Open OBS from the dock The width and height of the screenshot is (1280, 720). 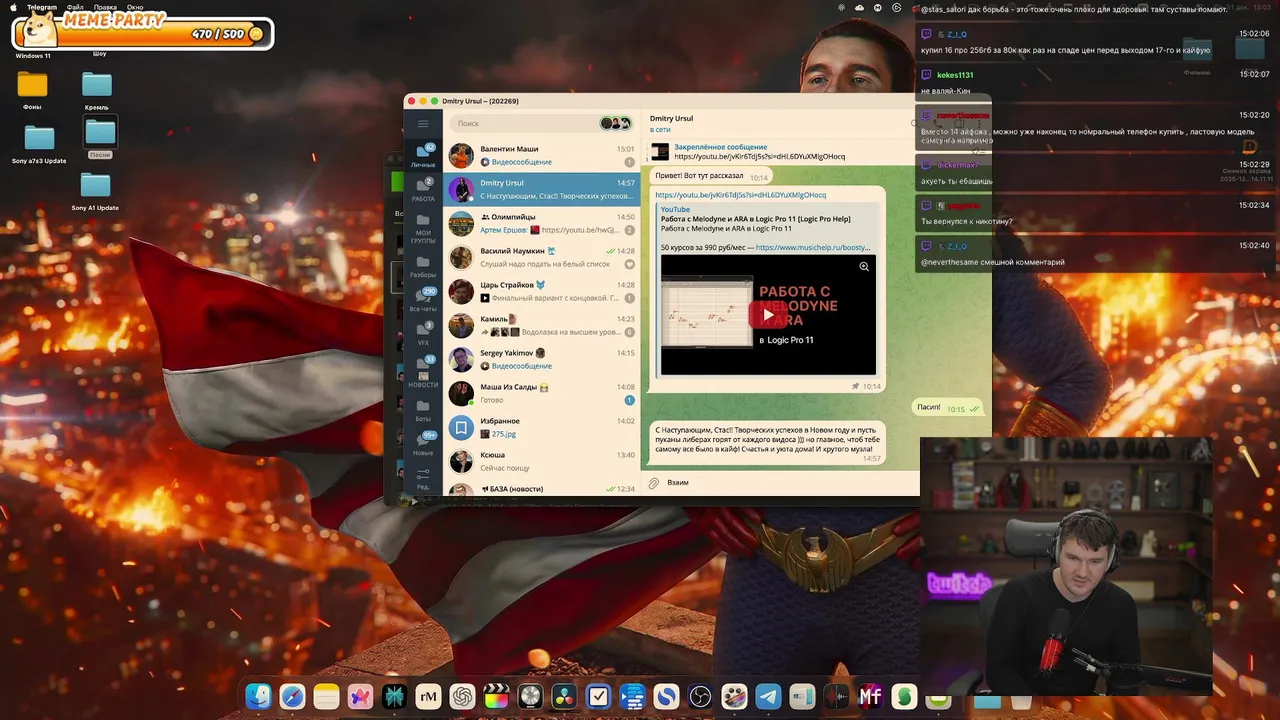point(700,696)
